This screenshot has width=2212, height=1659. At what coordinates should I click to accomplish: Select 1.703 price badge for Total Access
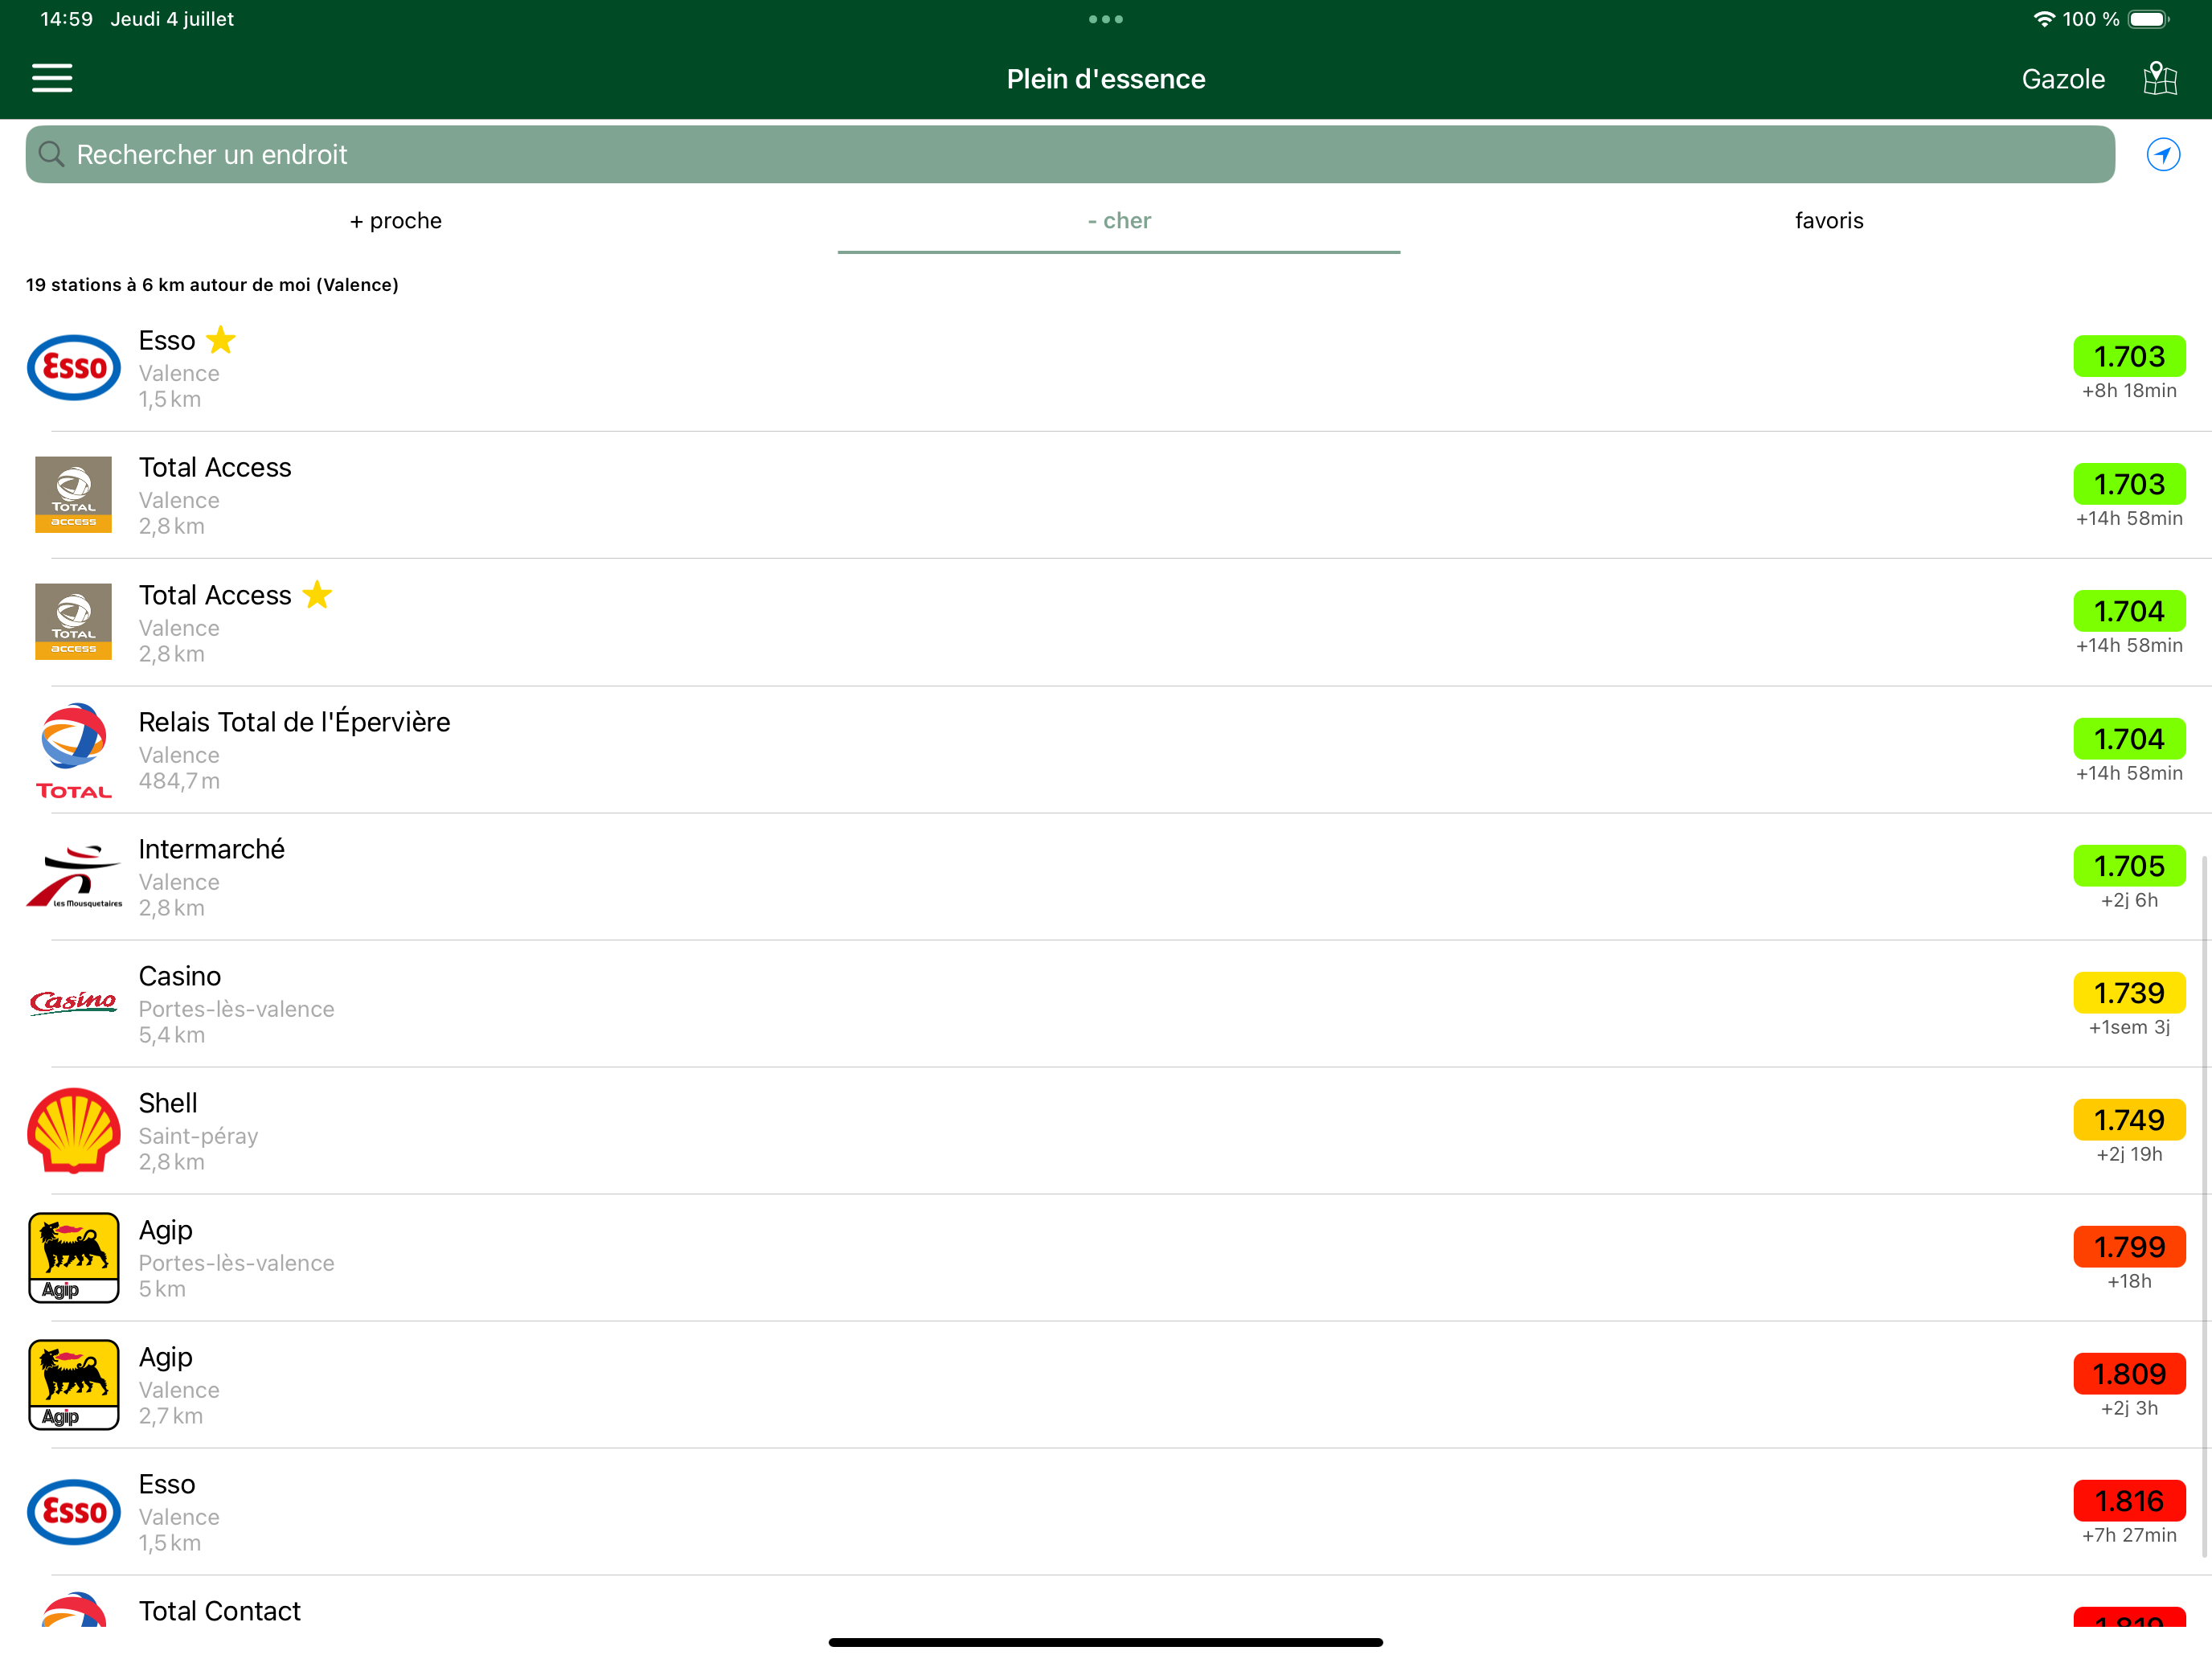pyautogui.click(x=2129, y=484)
